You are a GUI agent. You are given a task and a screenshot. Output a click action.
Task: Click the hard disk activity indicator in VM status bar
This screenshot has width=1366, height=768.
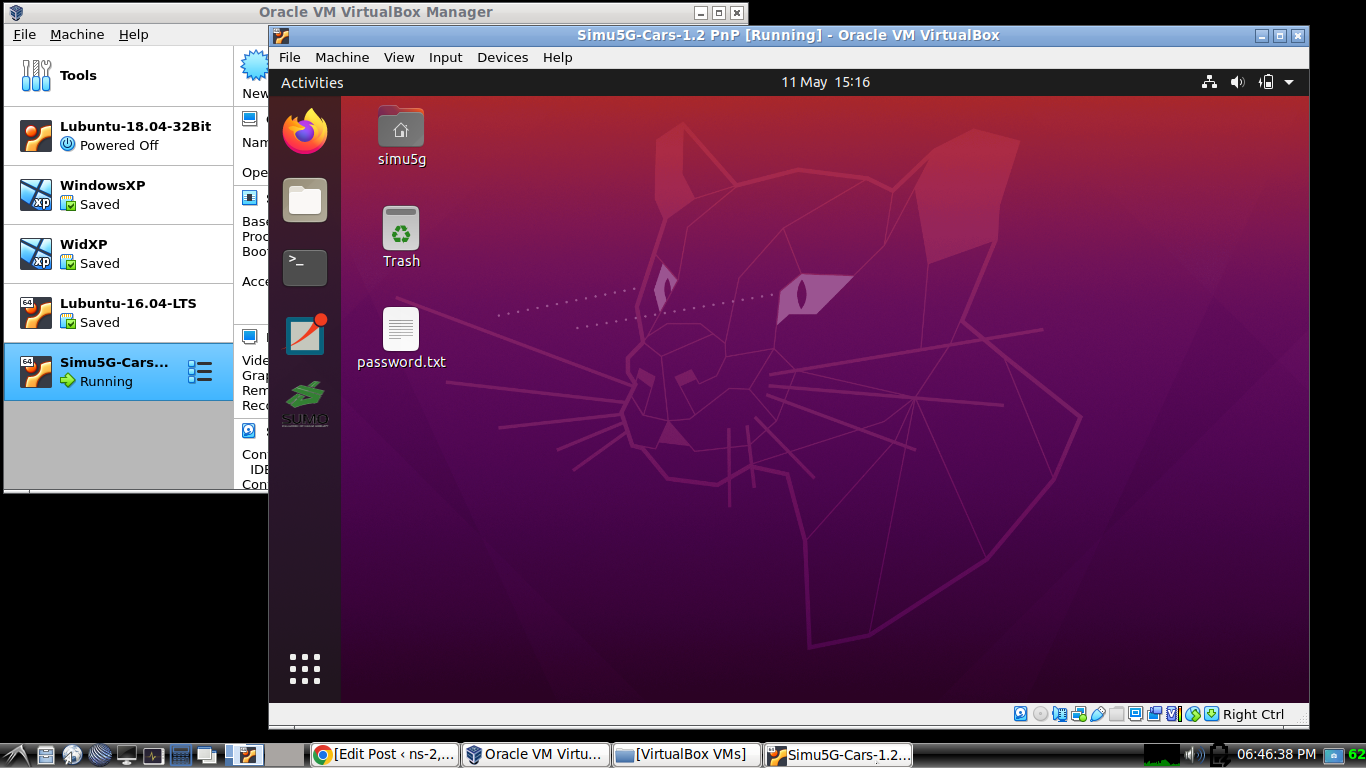tap(1021, 714)
